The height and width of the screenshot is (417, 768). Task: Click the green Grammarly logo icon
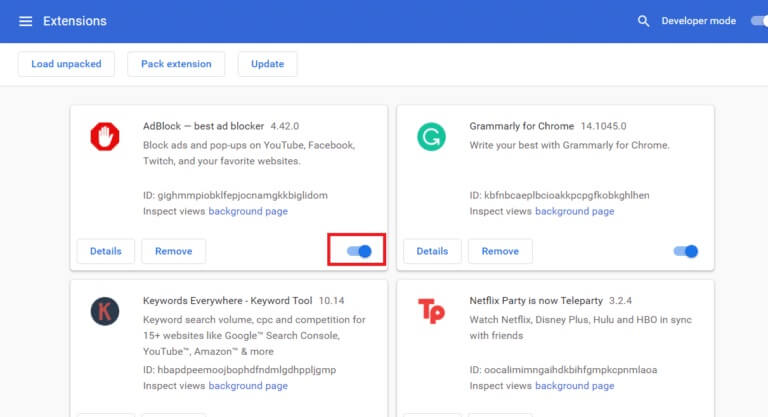click(432, 136)
